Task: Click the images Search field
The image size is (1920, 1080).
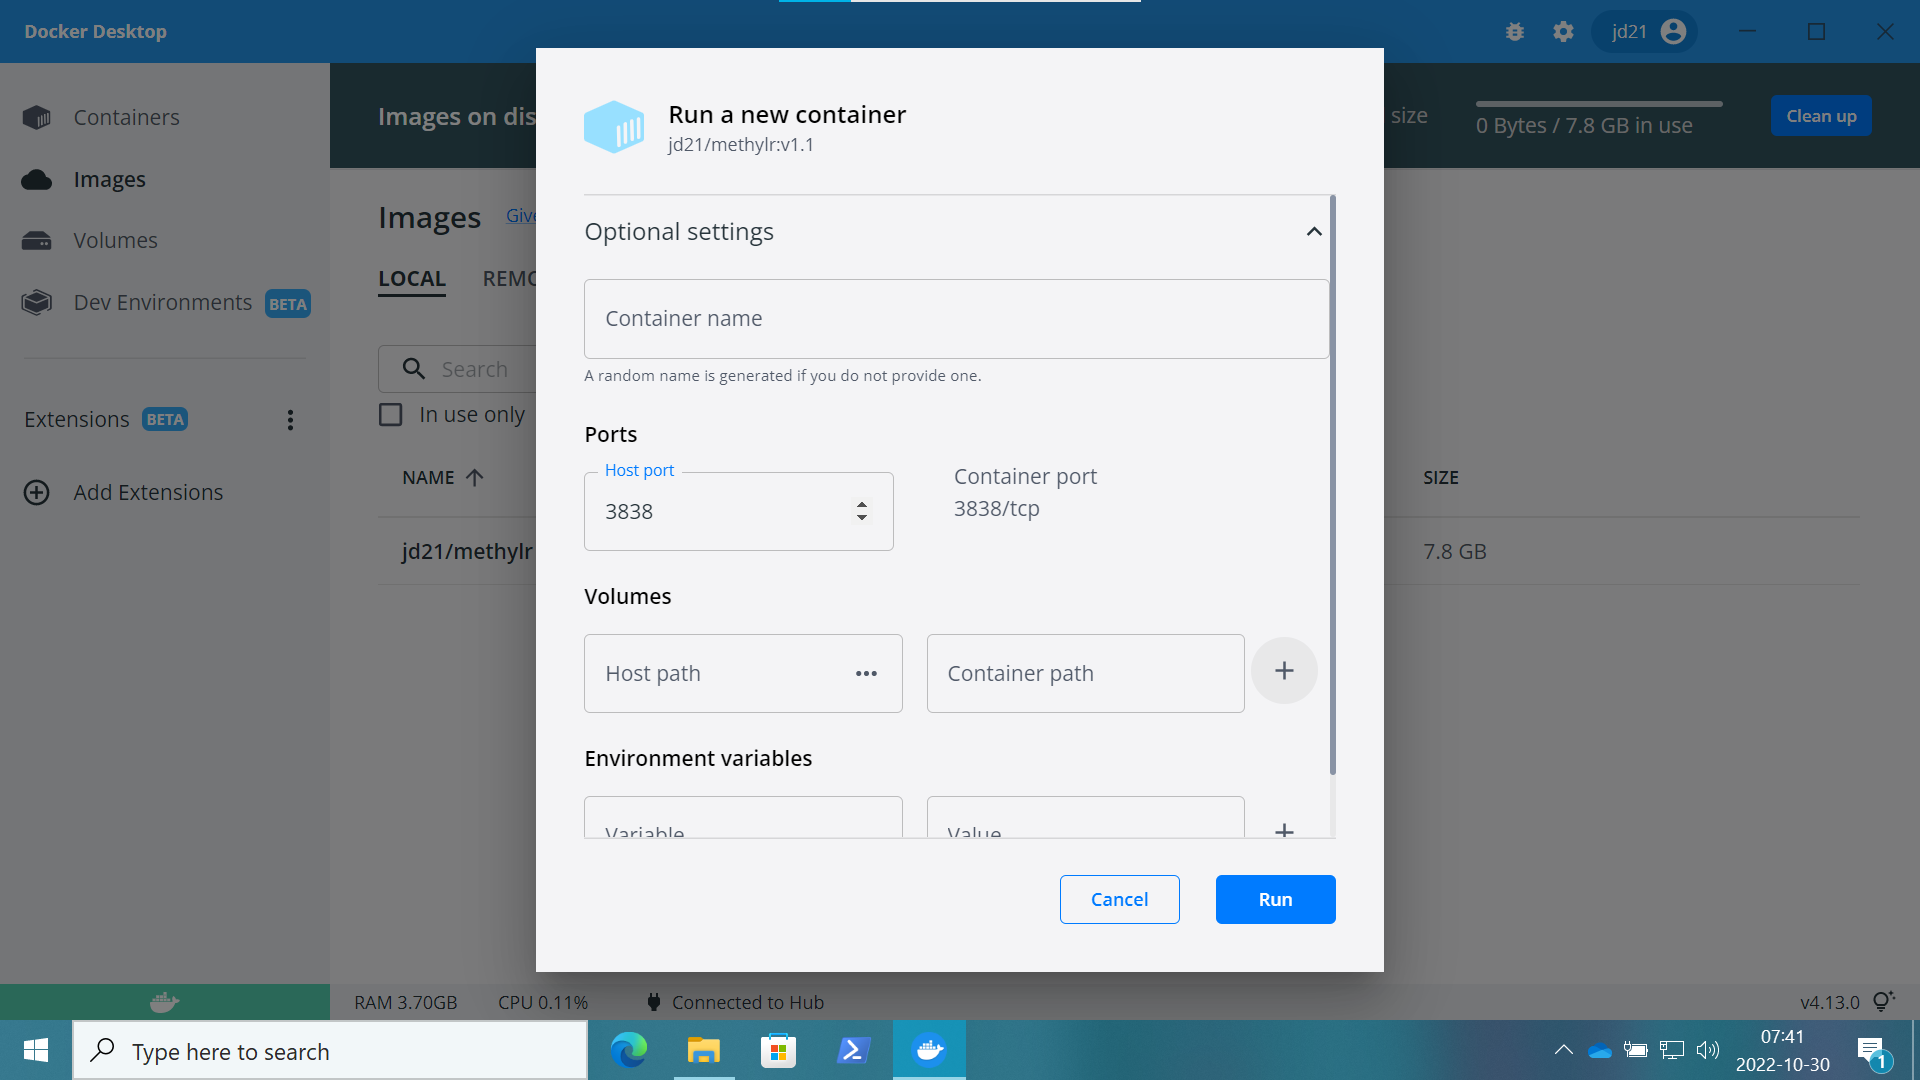Action: pos(458,369)
